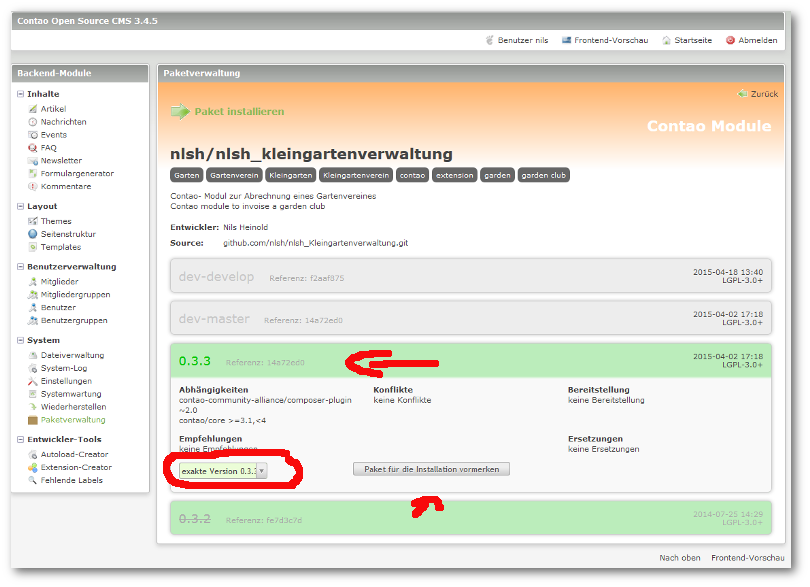
Task: Click Benutzer nils link
Action: click(x=523, y=40)
